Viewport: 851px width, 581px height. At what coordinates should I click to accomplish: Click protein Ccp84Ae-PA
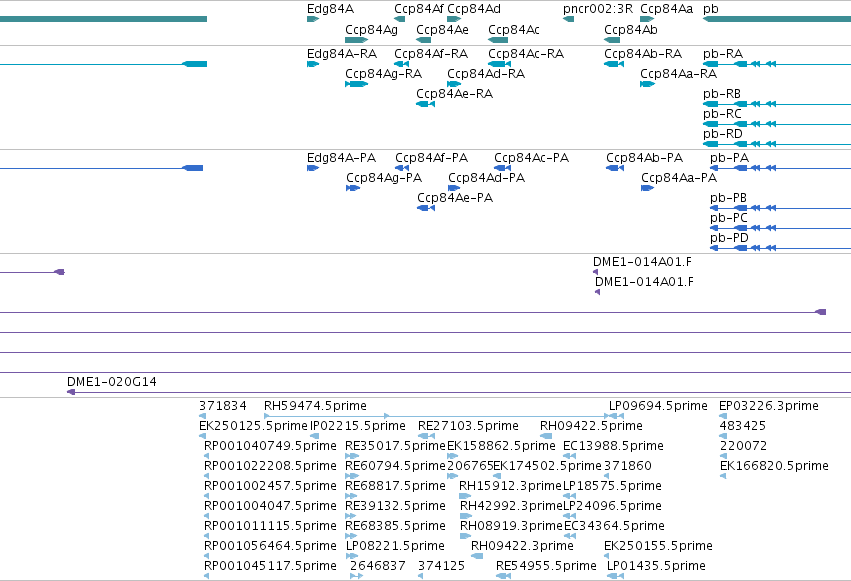(455, 198)
